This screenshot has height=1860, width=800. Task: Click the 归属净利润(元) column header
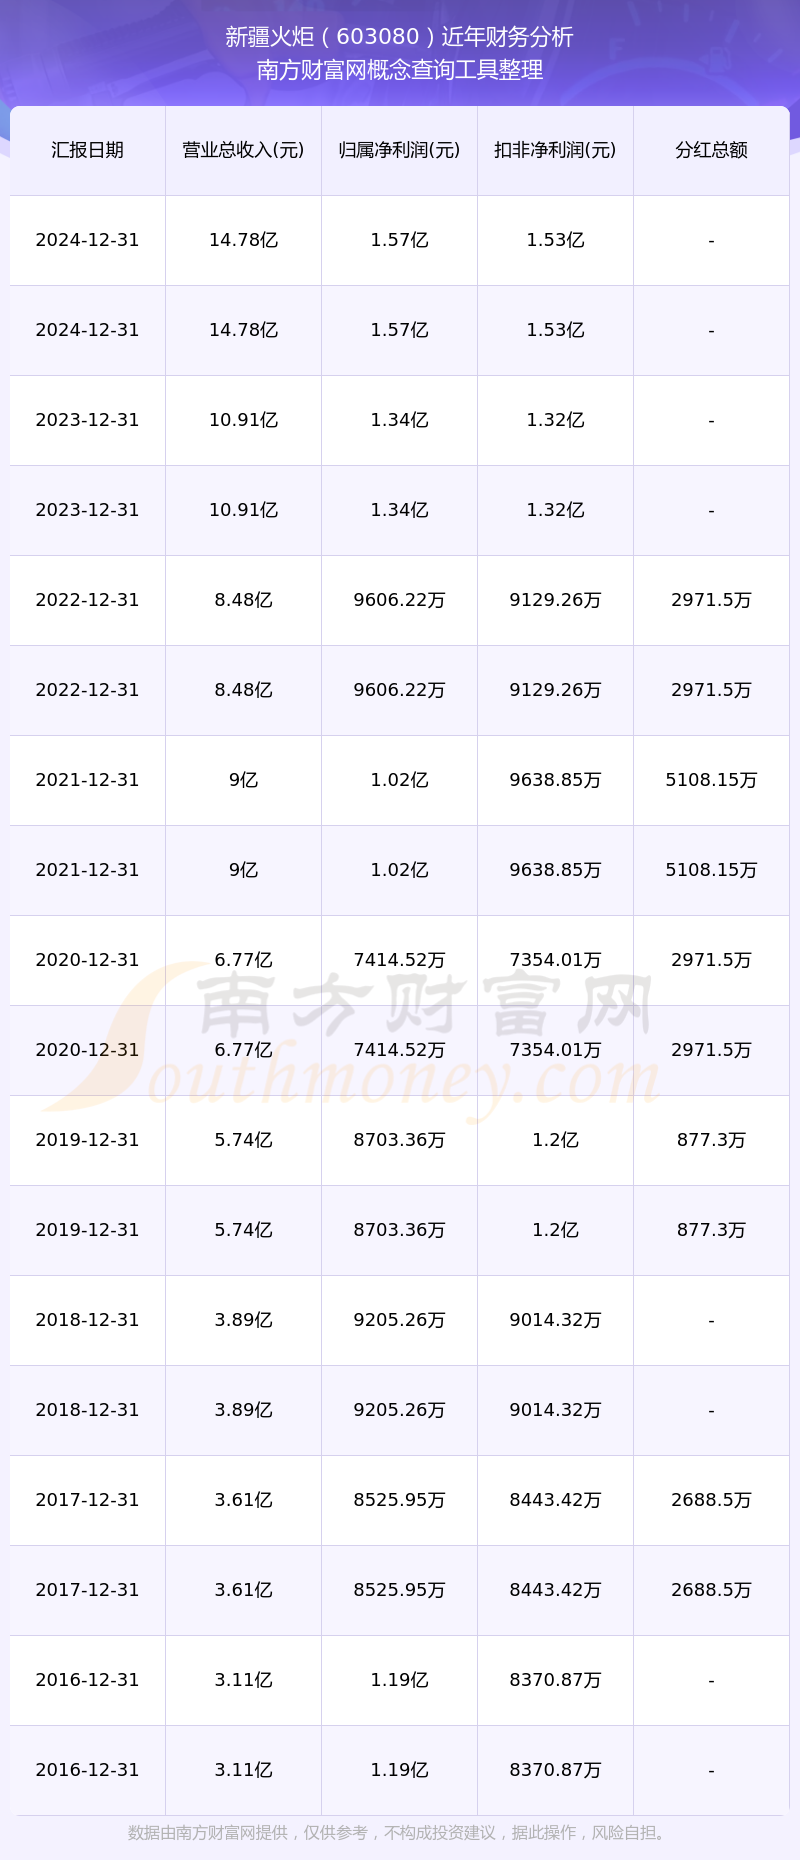(399, 150)
